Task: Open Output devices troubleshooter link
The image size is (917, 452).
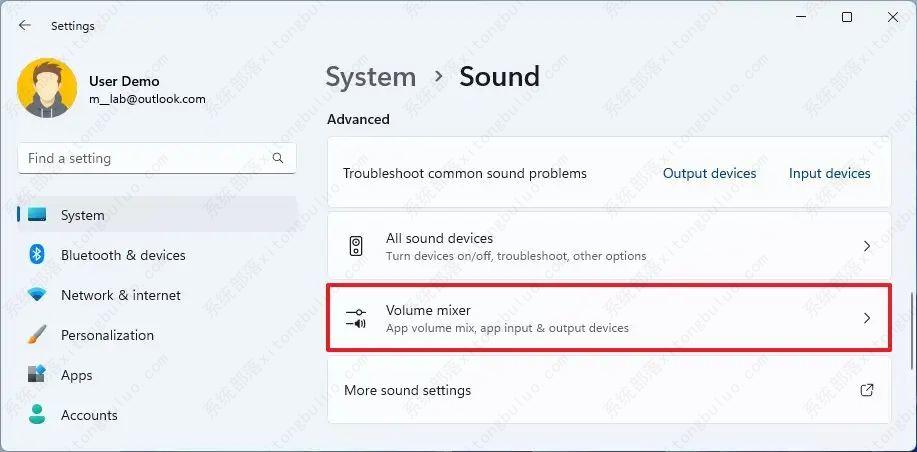Action: point(710,173)
